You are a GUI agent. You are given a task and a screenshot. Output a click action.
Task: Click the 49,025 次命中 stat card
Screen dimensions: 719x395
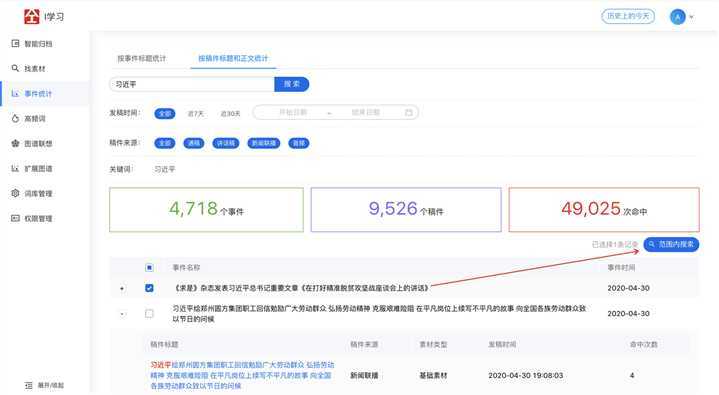[604, 210]
